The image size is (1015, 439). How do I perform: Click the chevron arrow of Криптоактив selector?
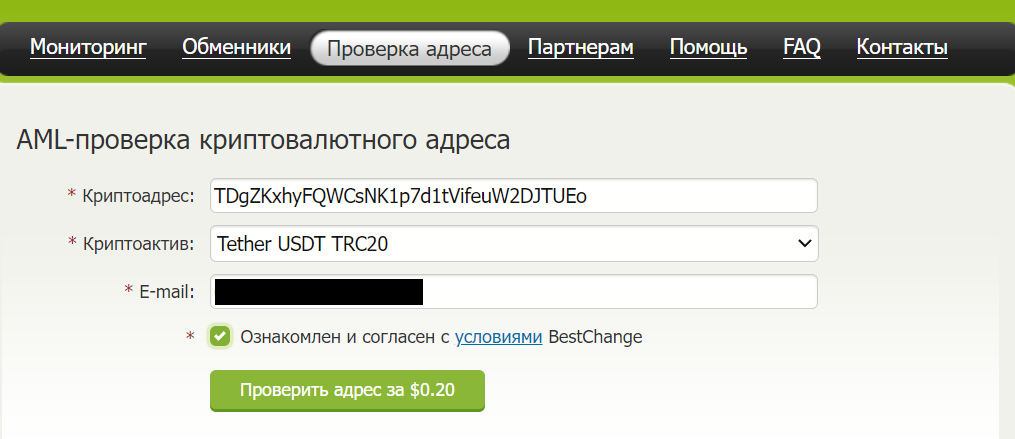coord(804,243)
